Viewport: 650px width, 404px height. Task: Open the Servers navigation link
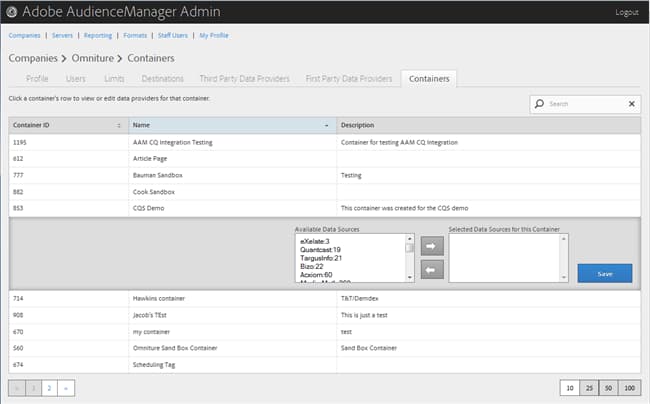(x=62, y=35)
